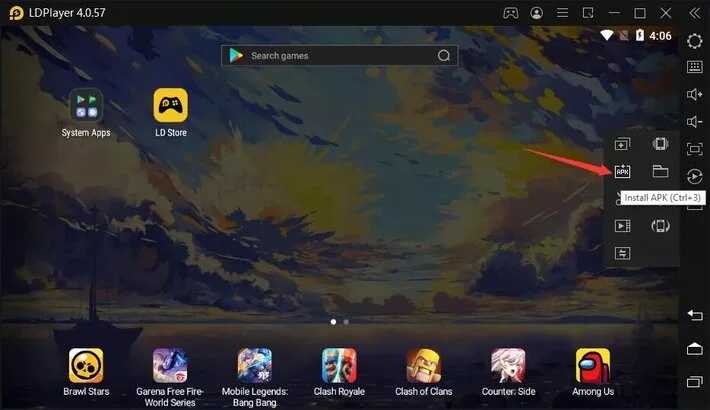
Task: Click the volume down icon
Action: tap(694, 121)
